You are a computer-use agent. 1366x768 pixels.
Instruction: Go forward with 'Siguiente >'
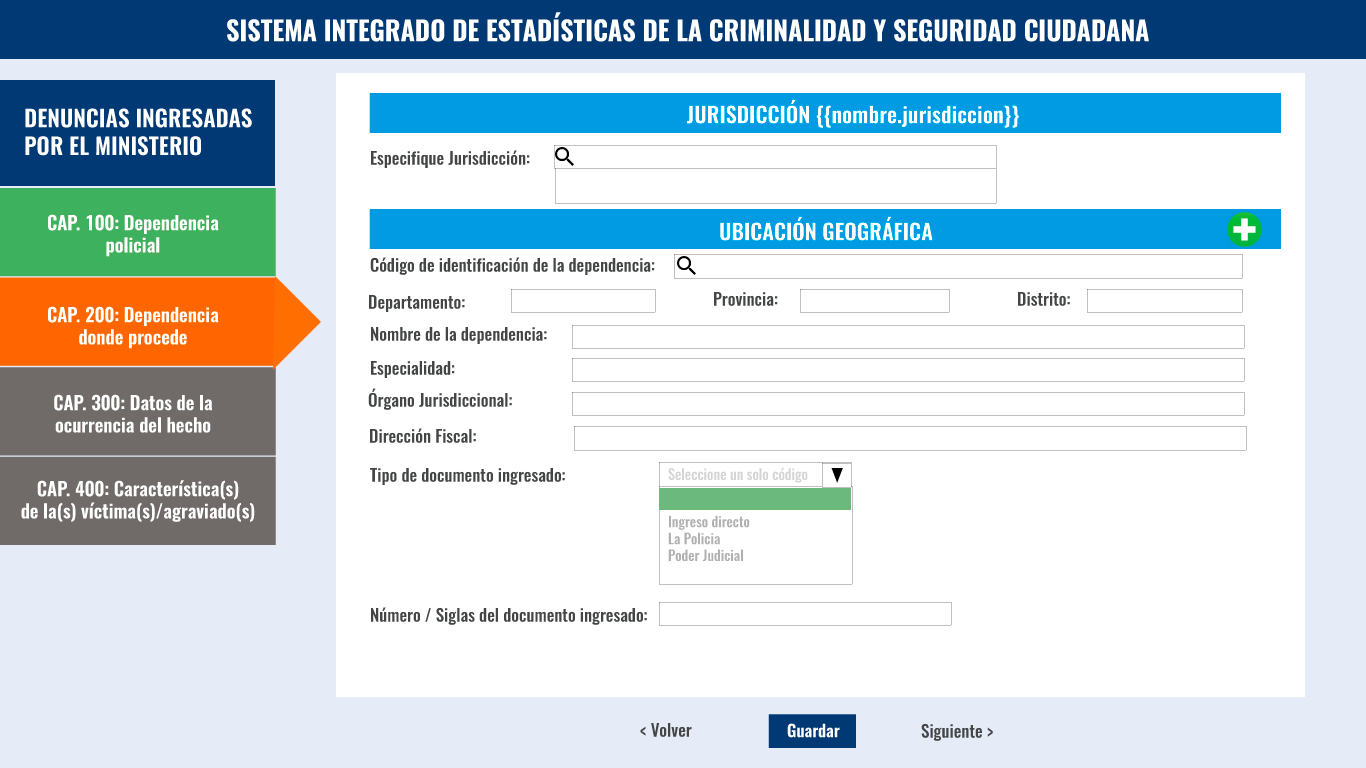point(957,731)
